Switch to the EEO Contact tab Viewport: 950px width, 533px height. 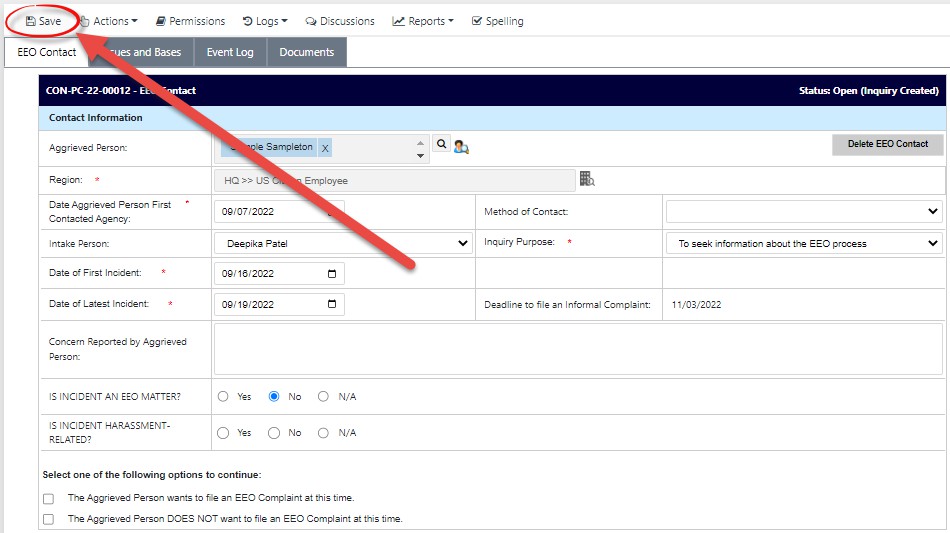47,52
